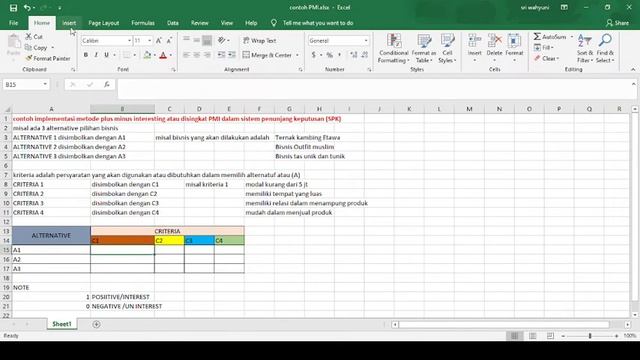
Task: Open Sort & Filter
Action: [x=584, y=48]
